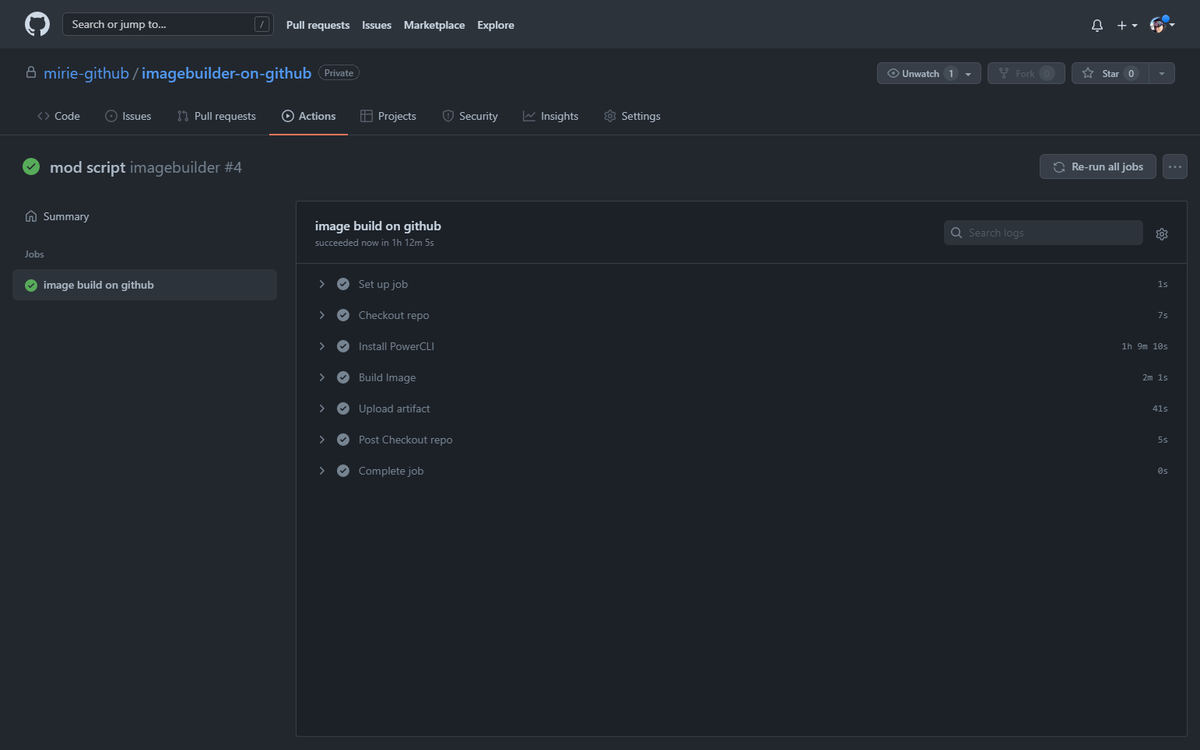Expand the Checkout repo step
The width and height of the screenshot is (1200, 750).
pyautogui.click(x=322, y=315)
